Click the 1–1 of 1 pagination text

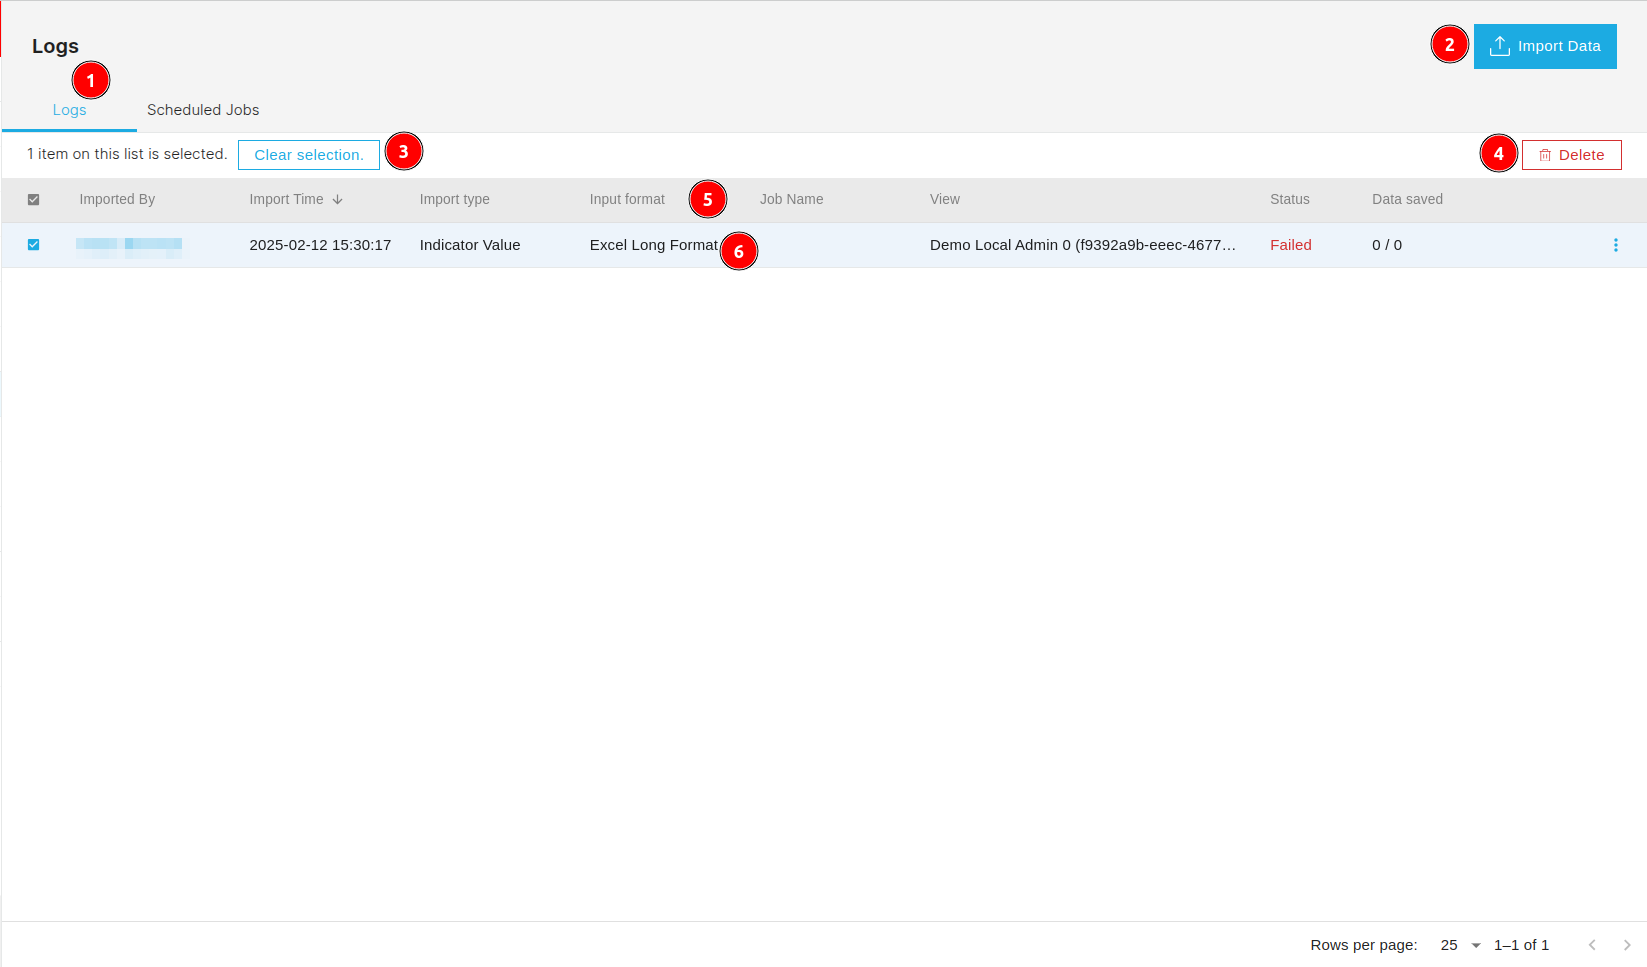tap(1521, 945)
